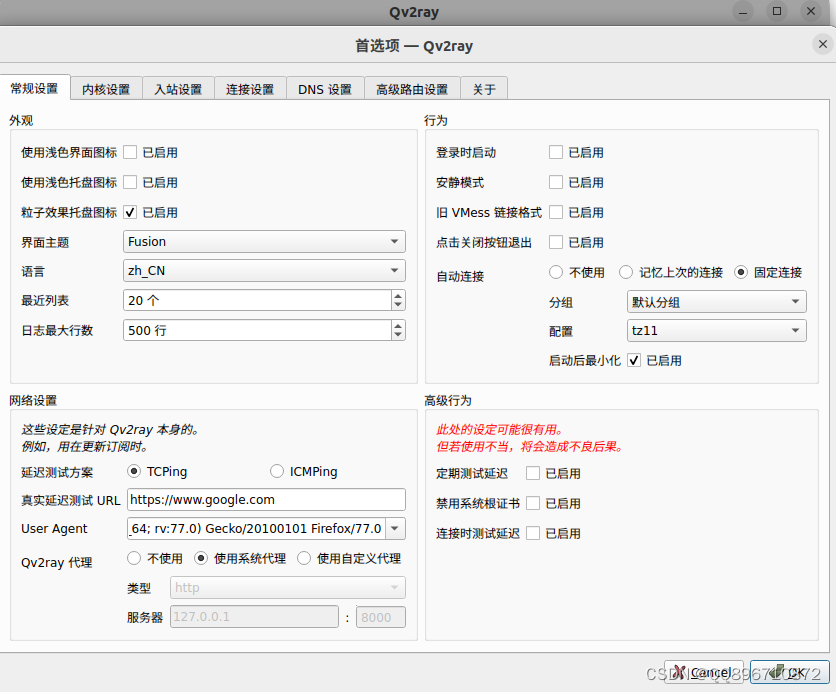Select ICMPing latency test method

(277, 471)
